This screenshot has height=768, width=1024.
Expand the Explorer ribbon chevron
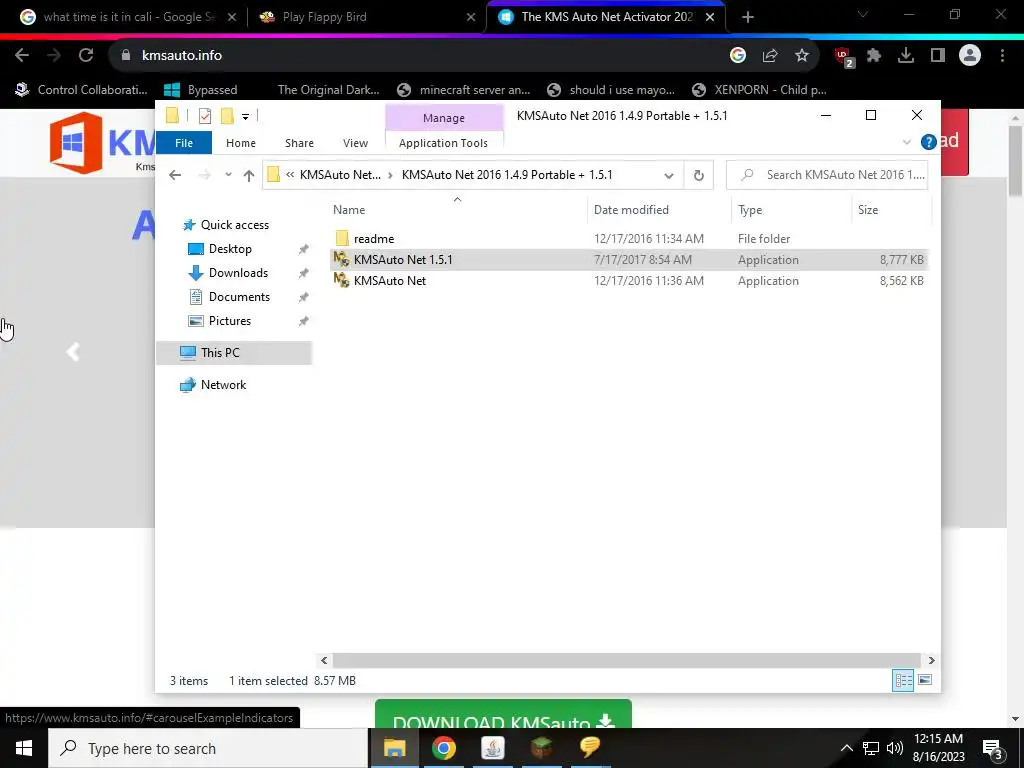(x=906, y=142)
